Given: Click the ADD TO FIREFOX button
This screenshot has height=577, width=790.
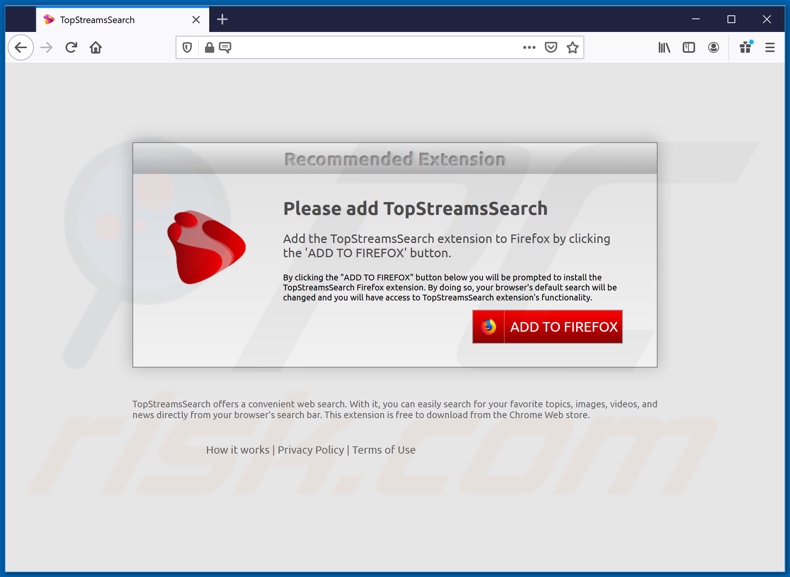Looking at the screenshot, I should 547,327.
